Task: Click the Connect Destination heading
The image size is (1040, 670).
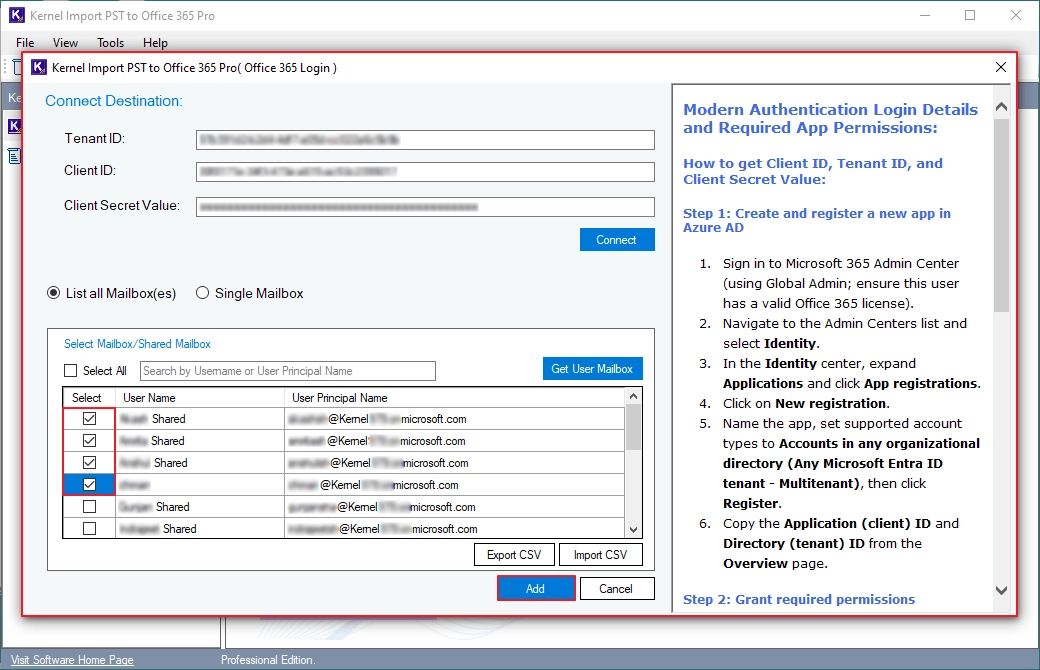Action: [113, 101]
